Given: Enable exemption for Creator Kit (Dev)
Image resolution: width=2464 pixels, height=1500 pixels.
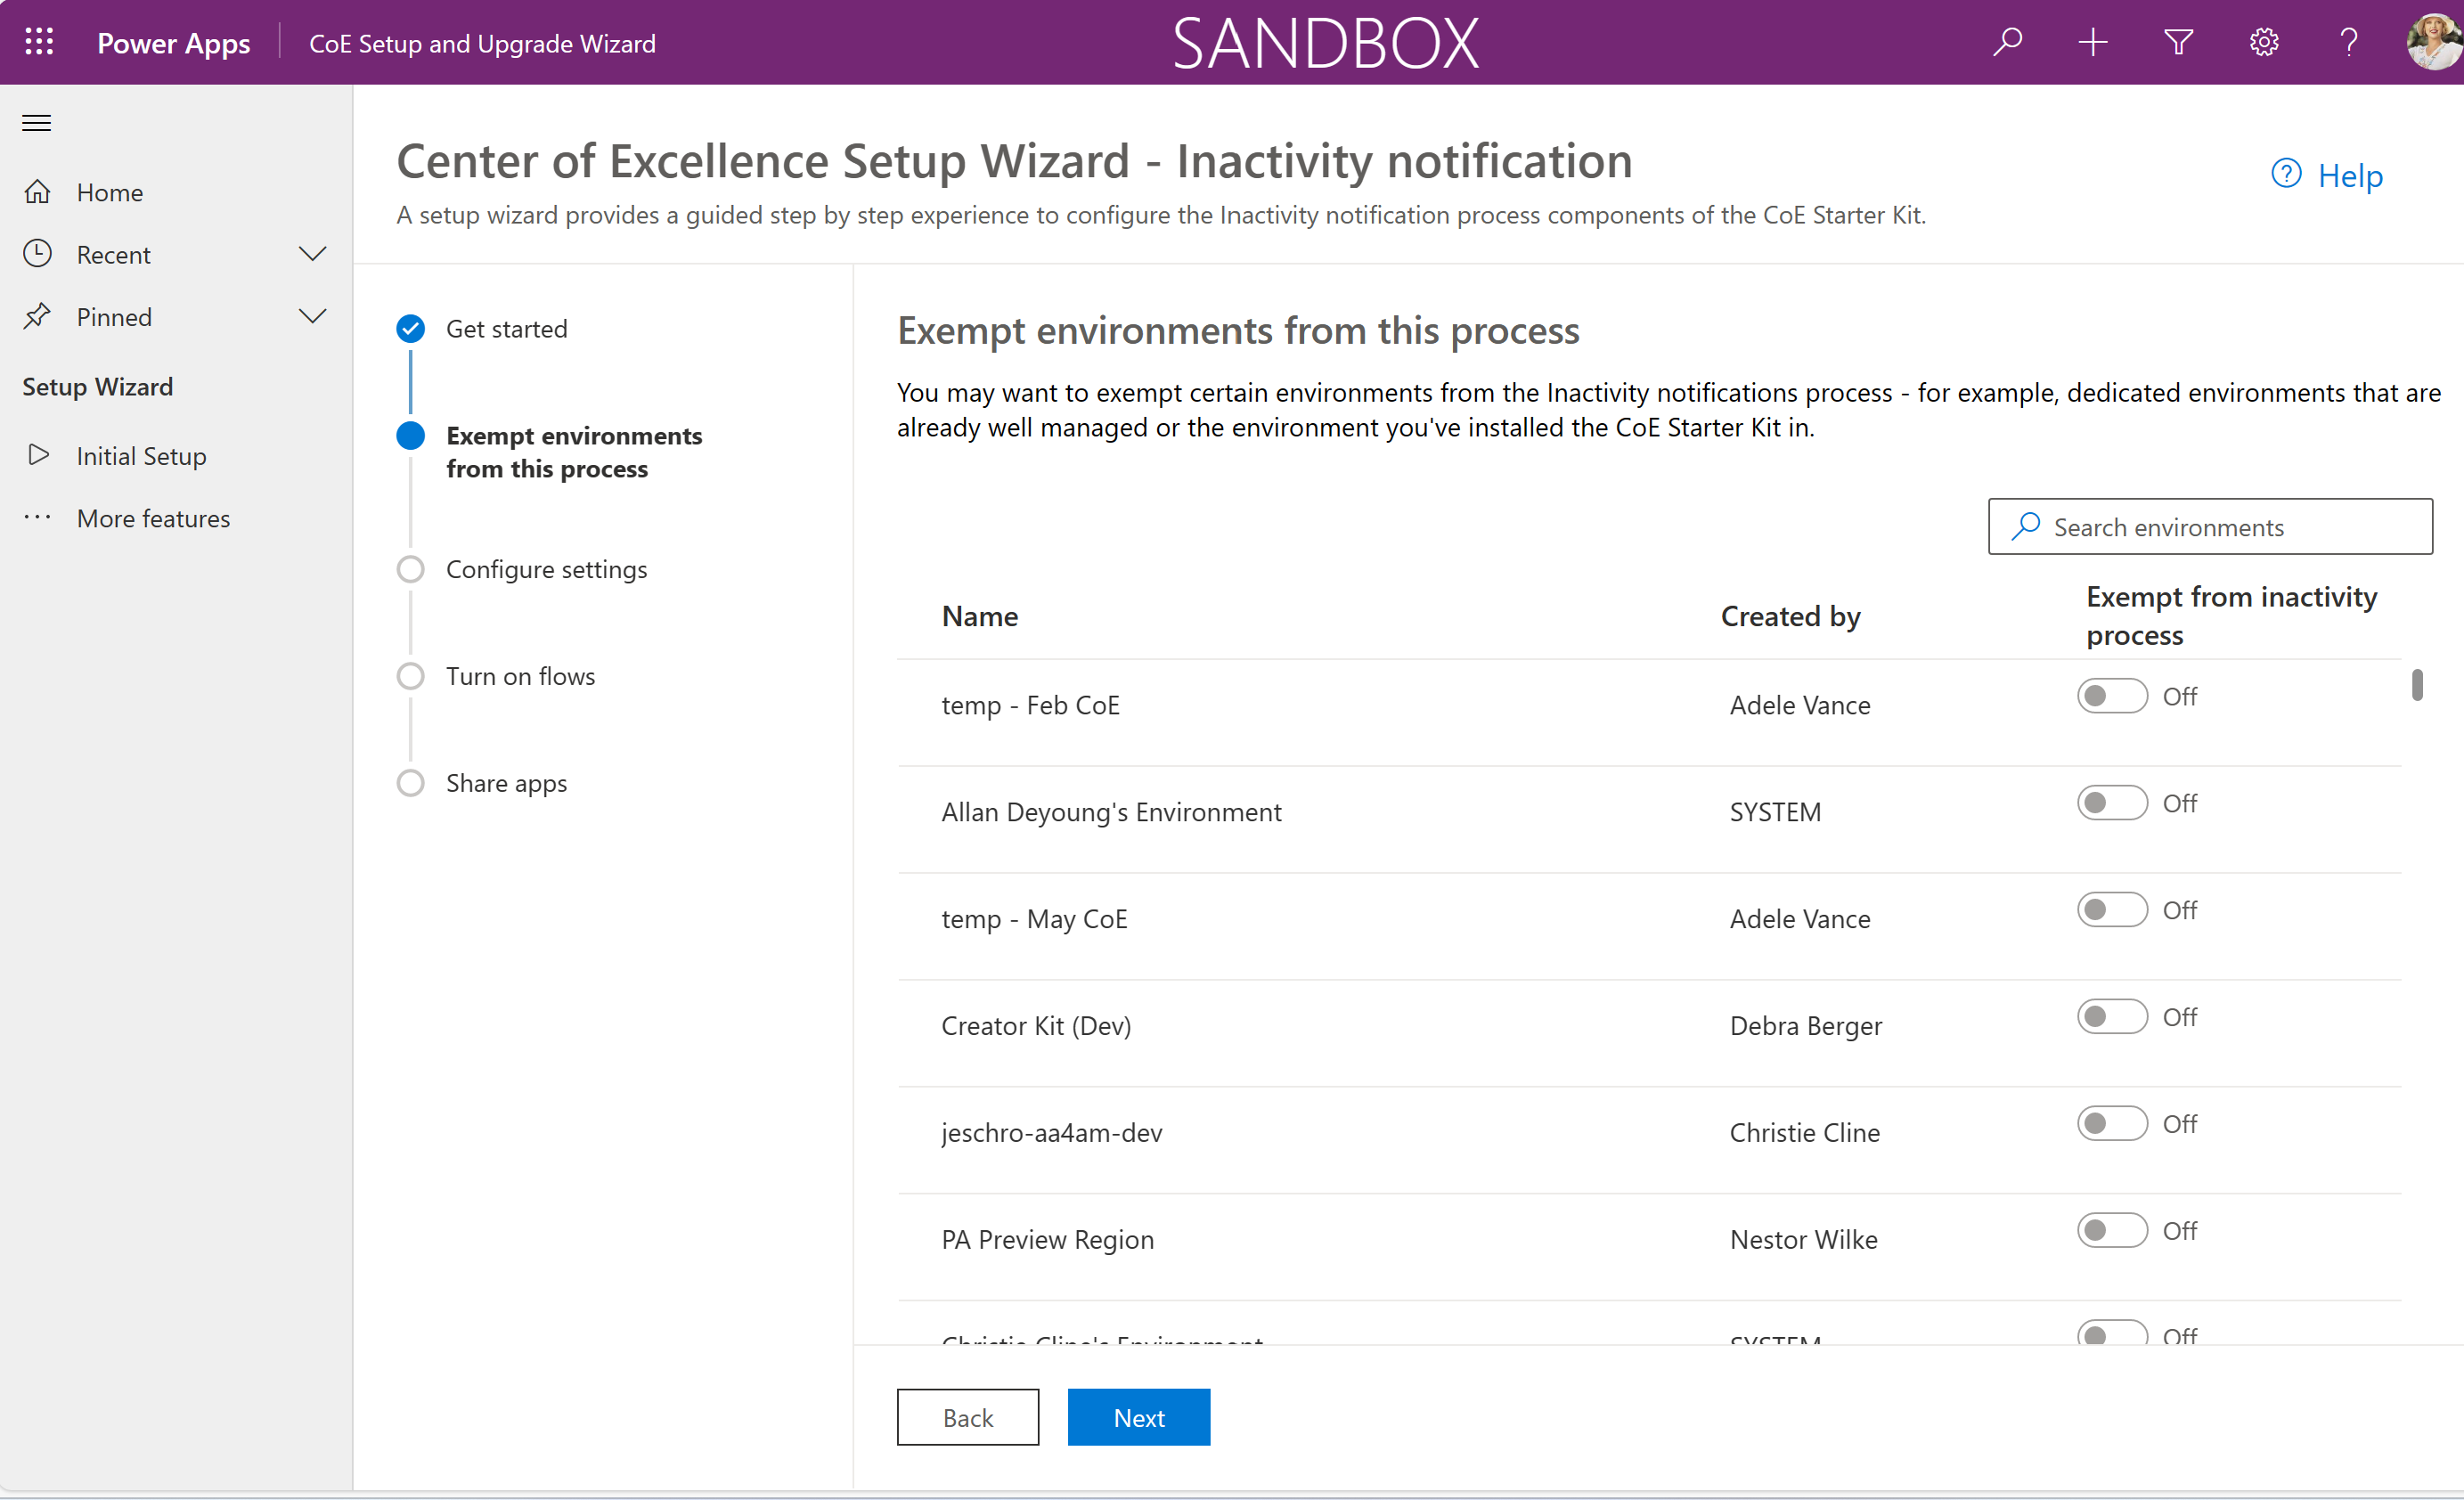Looking at the screenshot, I should [x=2111, y=1017].
